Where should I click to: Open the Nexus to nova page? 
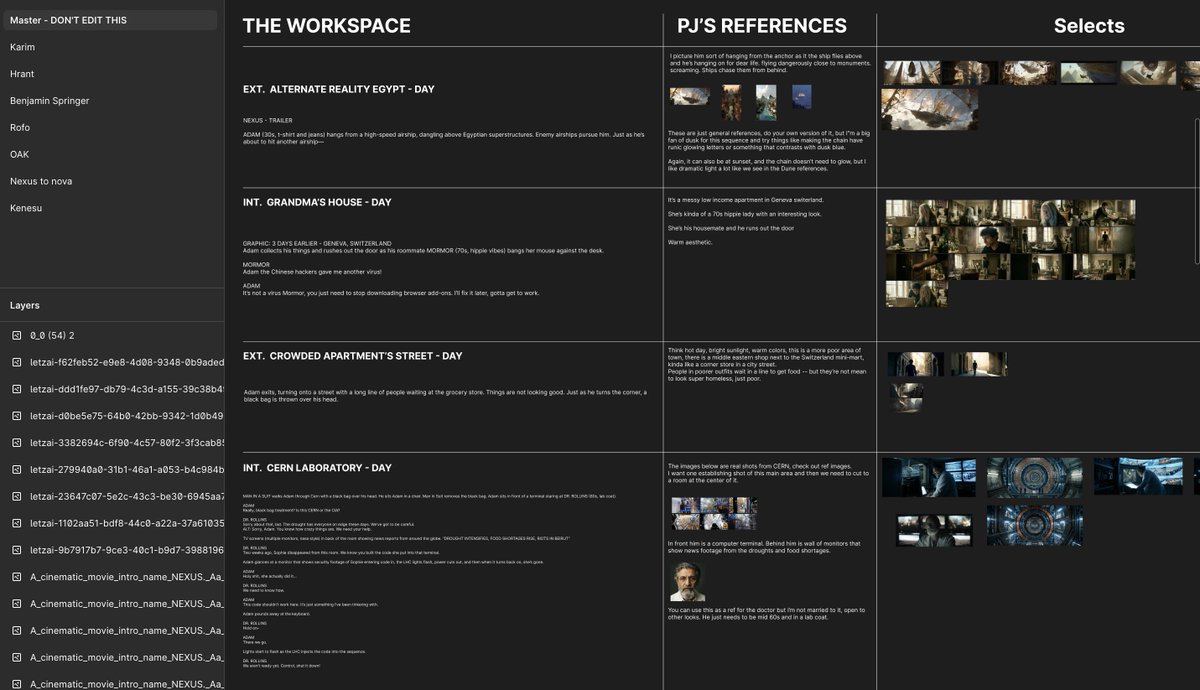(41, 181)
